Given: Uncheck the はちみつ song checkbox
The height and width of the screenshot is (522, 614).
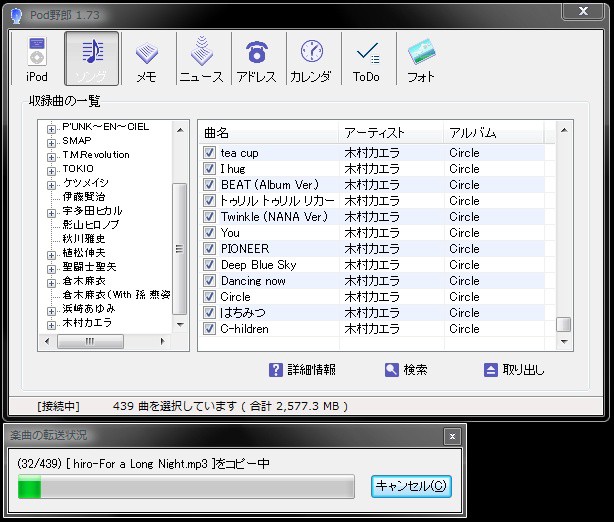Looking at the screenshot, I should coord(209,312).
